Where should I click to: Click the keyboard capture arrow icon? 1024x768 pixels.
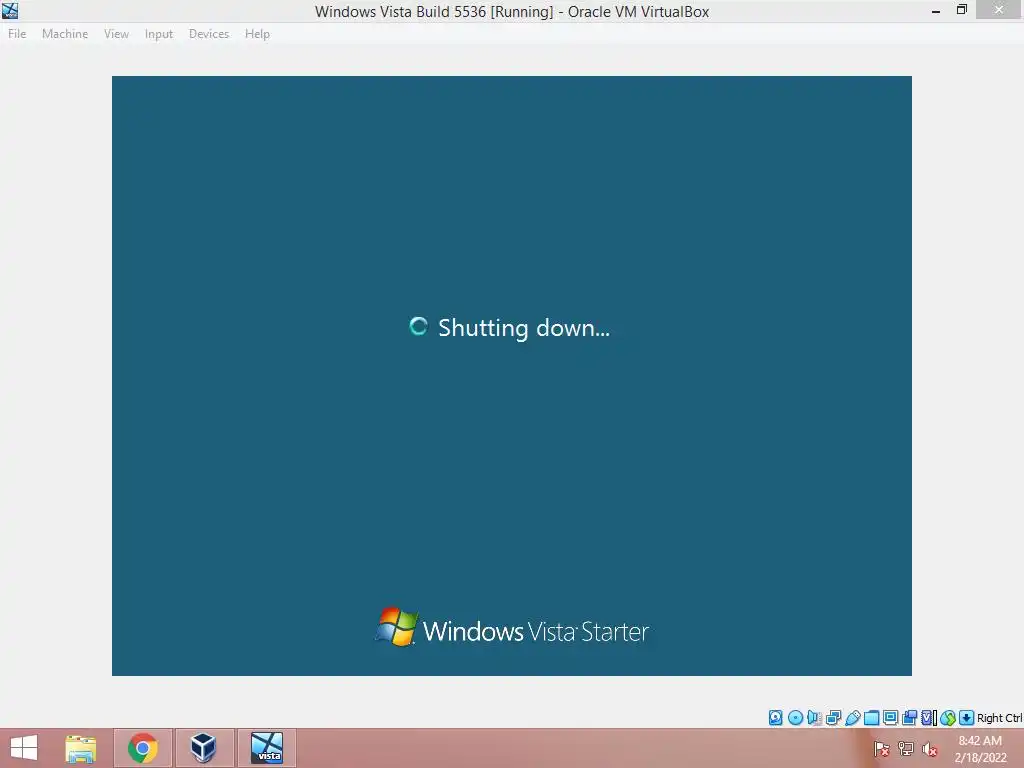coord(967,718)
